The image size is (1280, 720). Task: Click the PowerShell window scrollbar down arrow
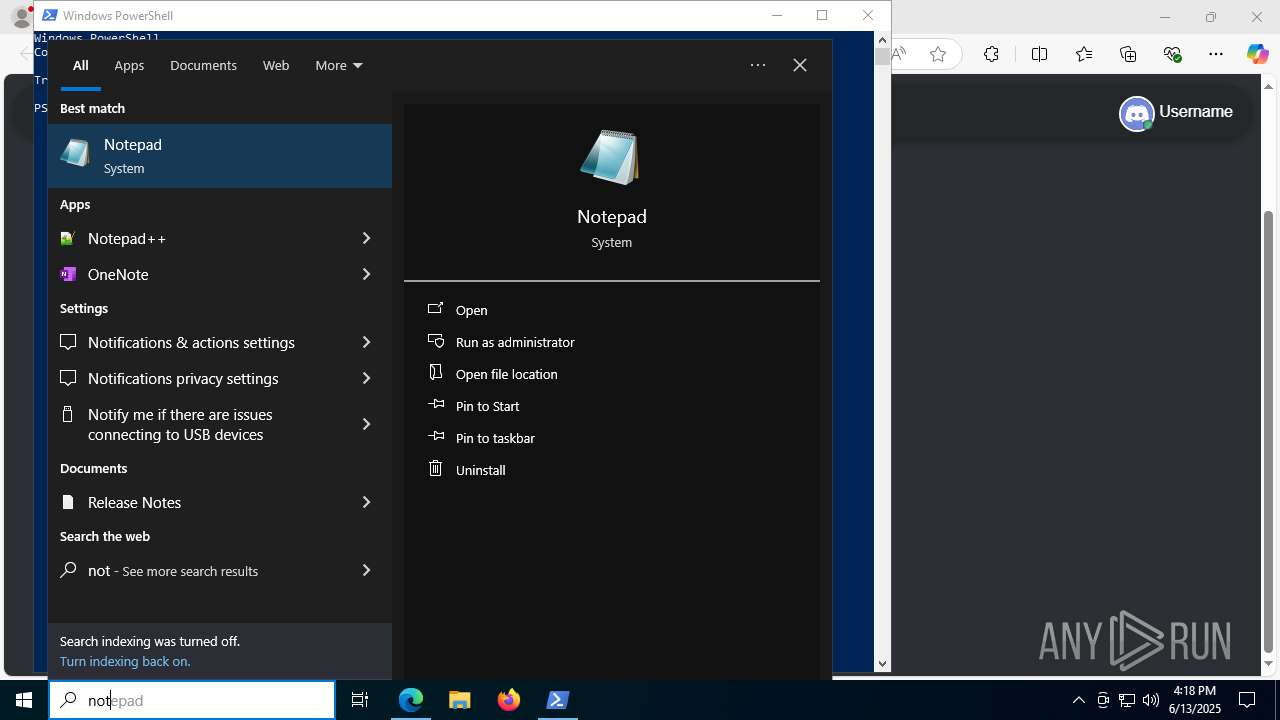point(882,663)
